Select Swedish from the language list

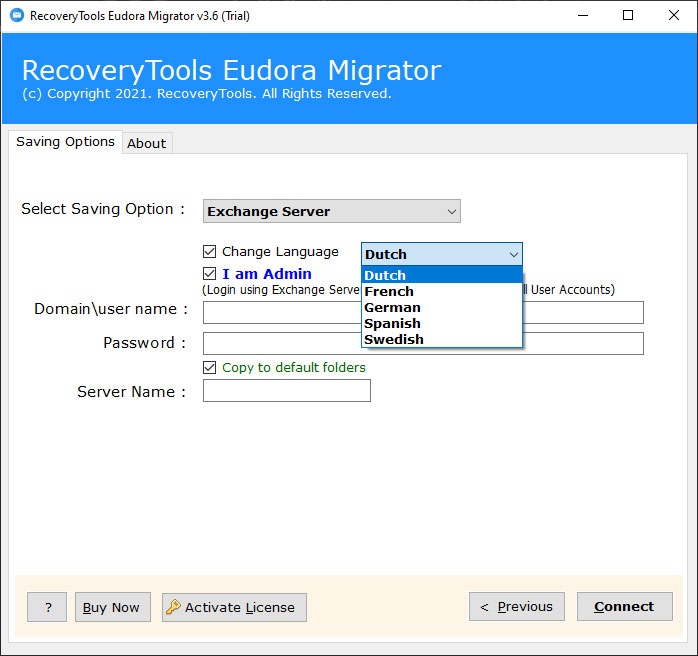[442, 339]
